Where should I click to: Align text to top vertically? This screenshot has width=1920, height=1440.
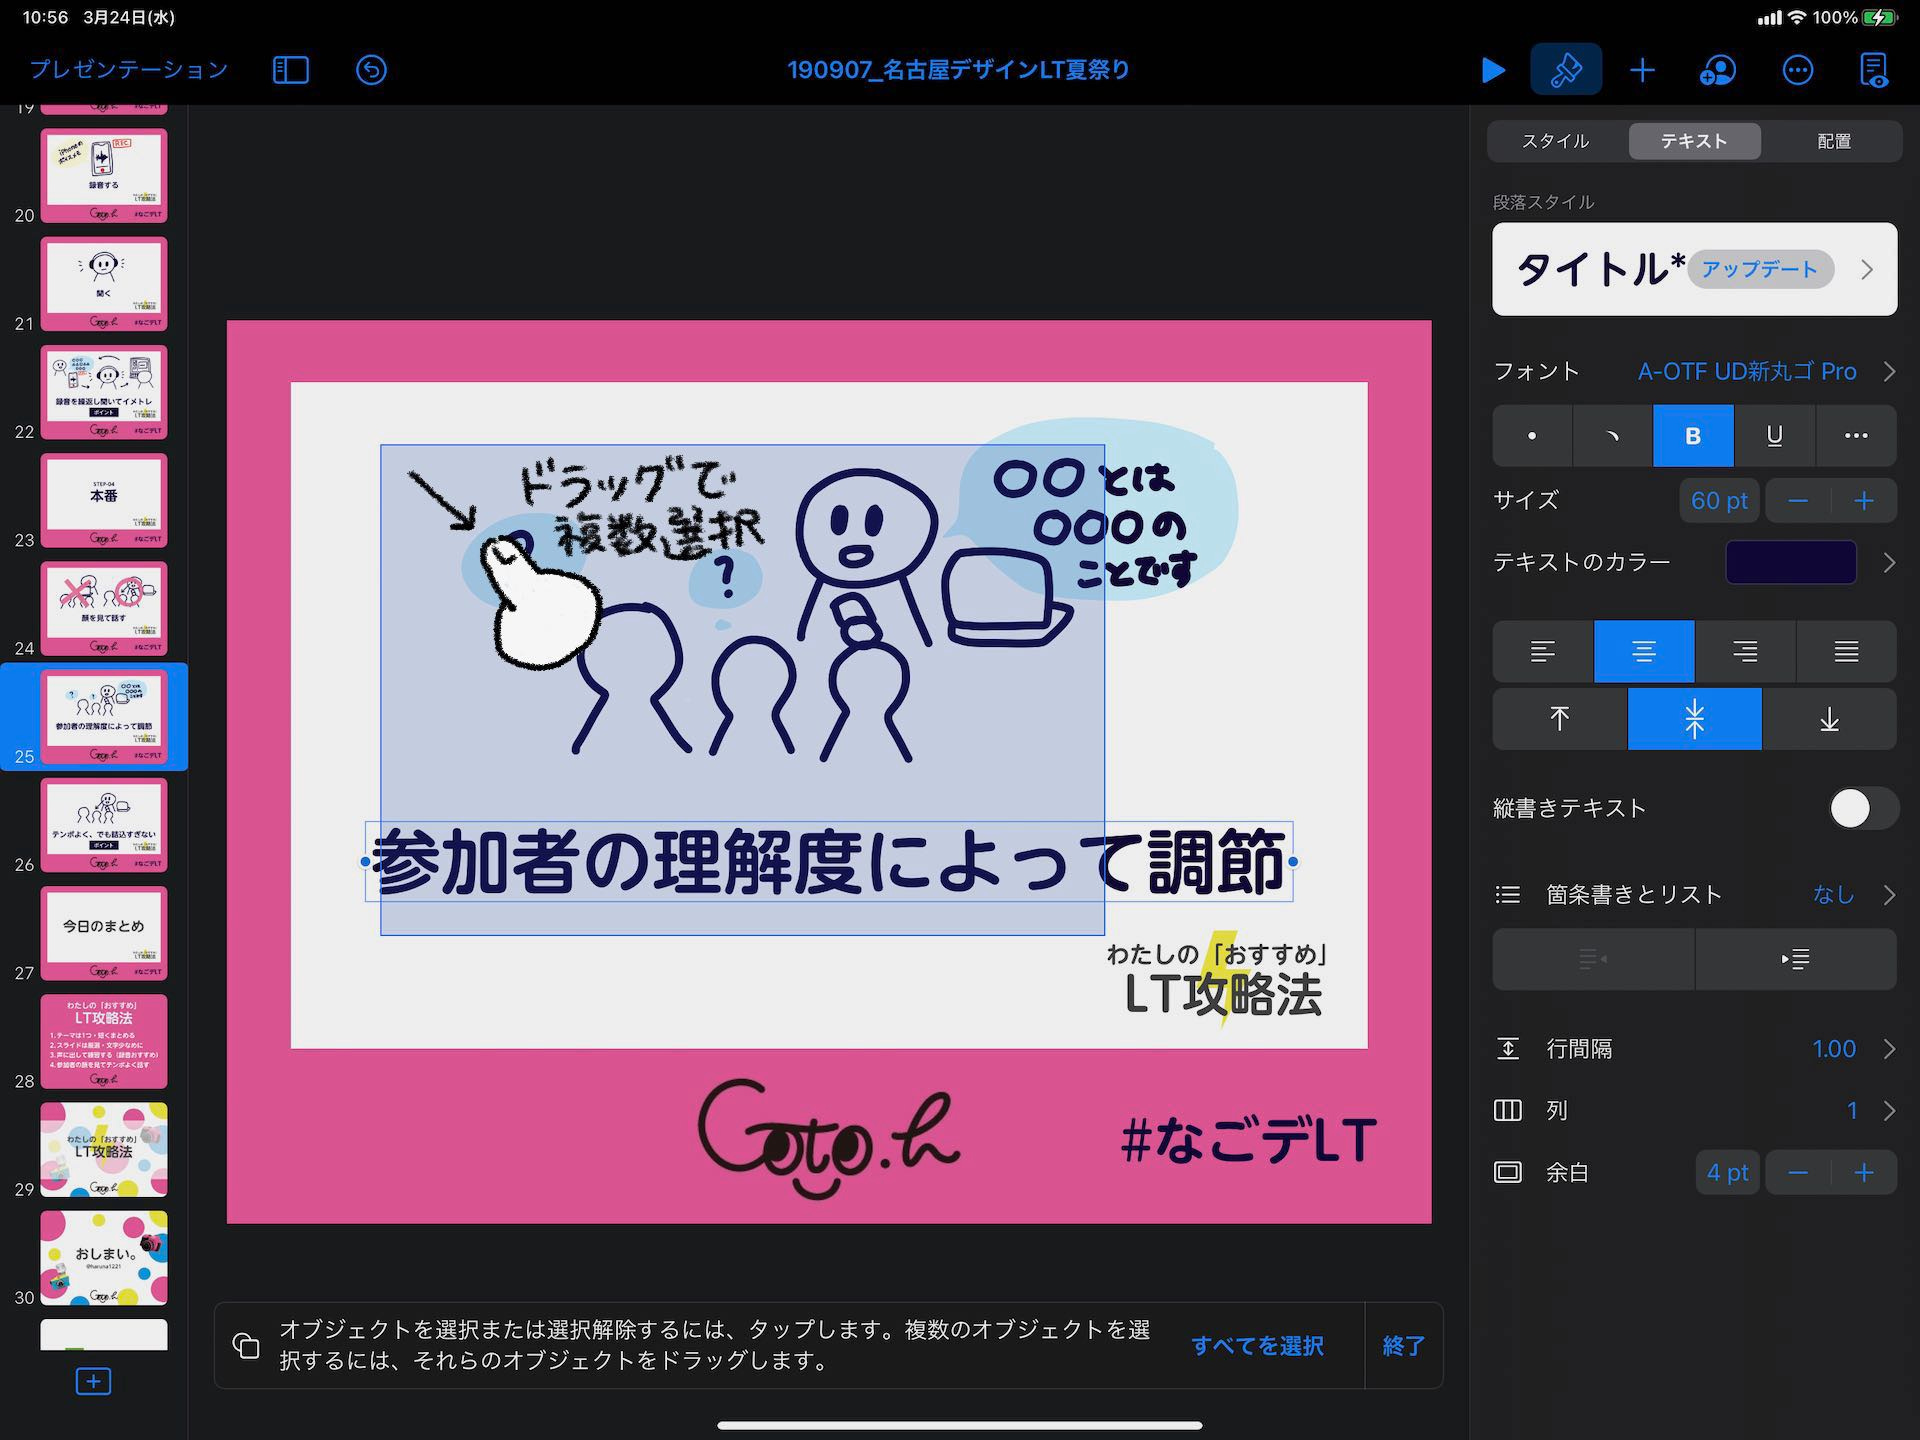[1560, 719]
